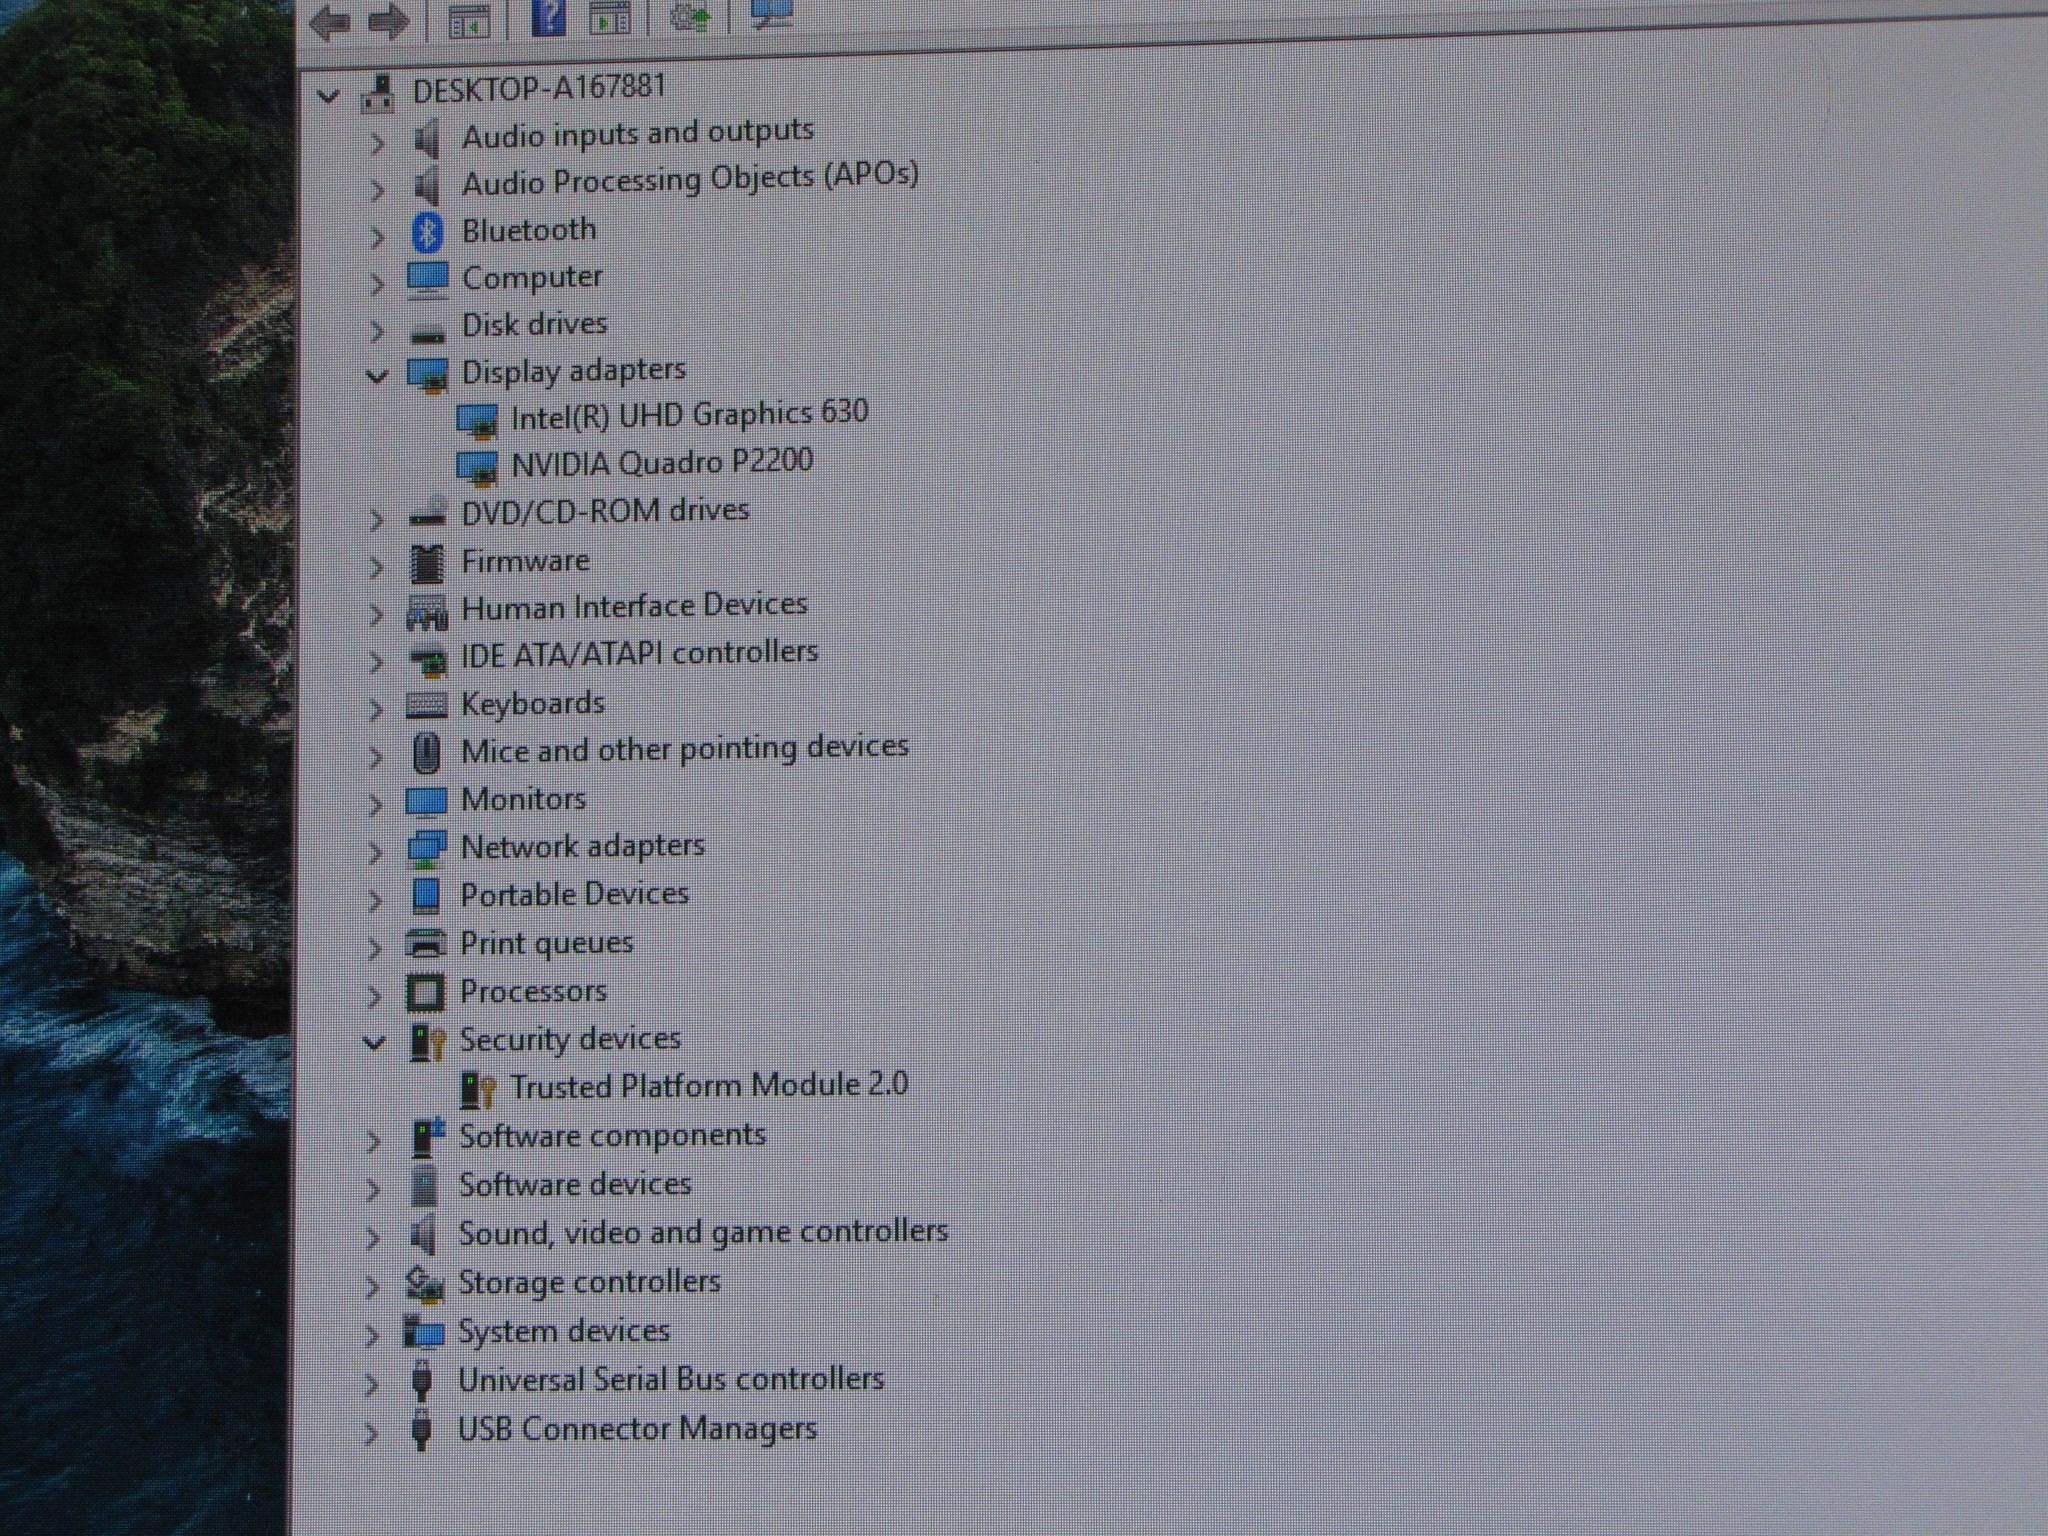Click the Back arrow in the toolbar
2048x1536 pixels.
pos(331,21)
